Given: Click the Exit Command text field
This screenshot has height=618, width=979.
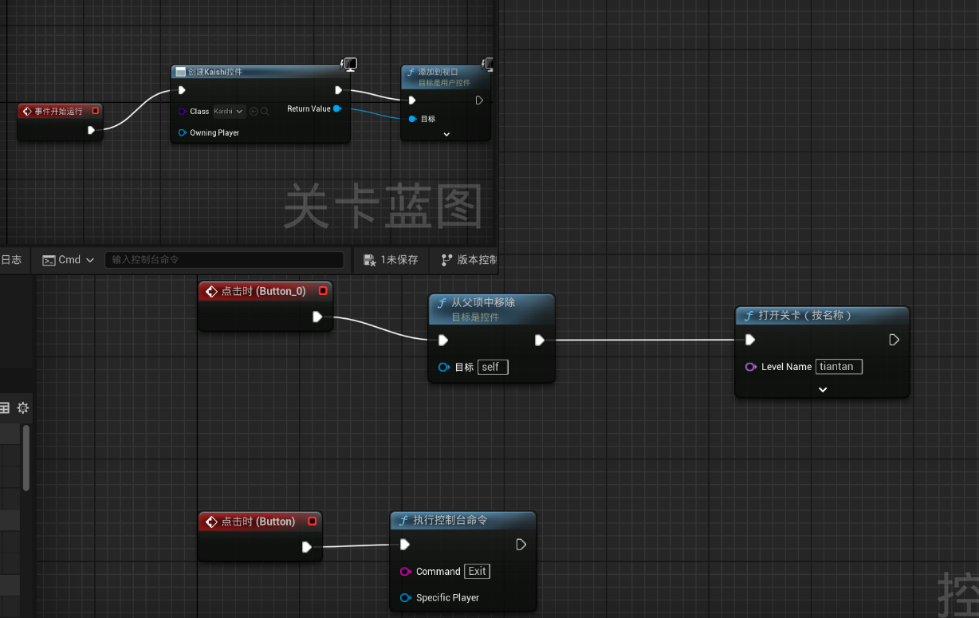Looking at the screenshot, I should pyautogui.click(x=477, y=571).
